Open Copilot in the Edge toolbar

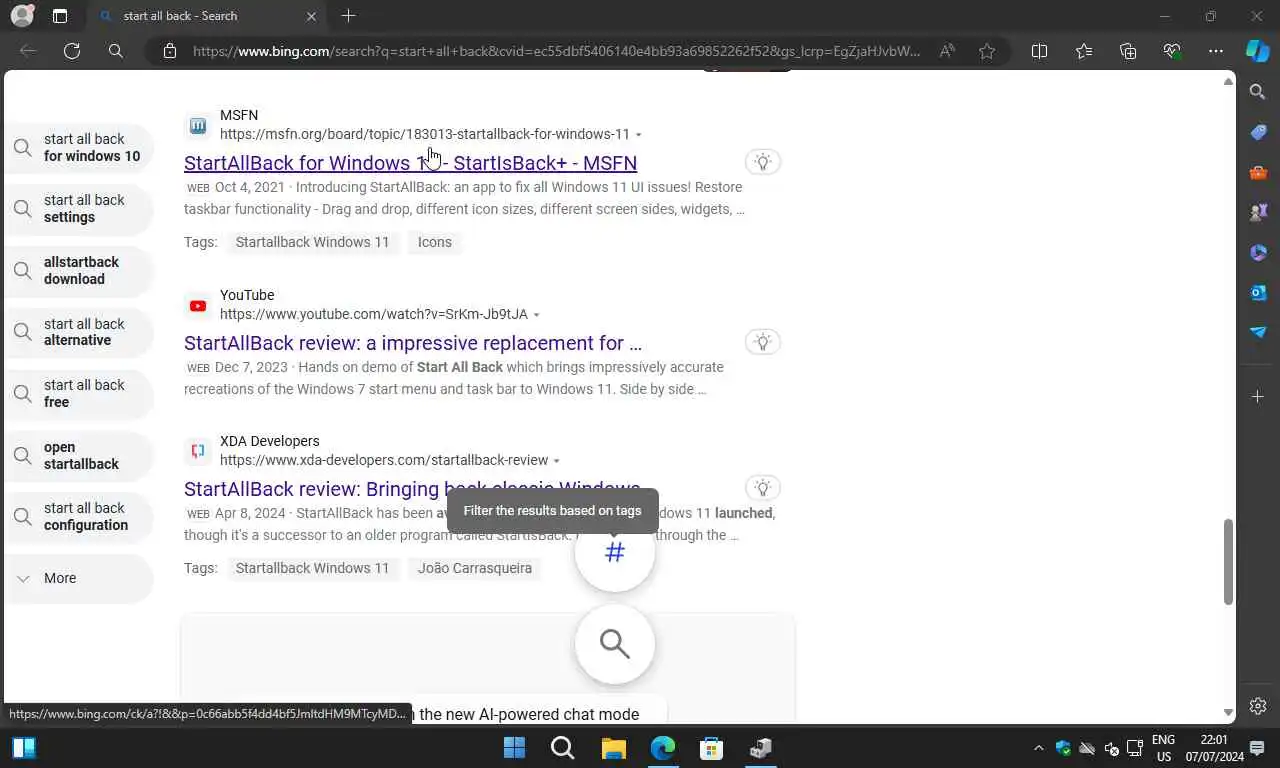[1258, 51]
